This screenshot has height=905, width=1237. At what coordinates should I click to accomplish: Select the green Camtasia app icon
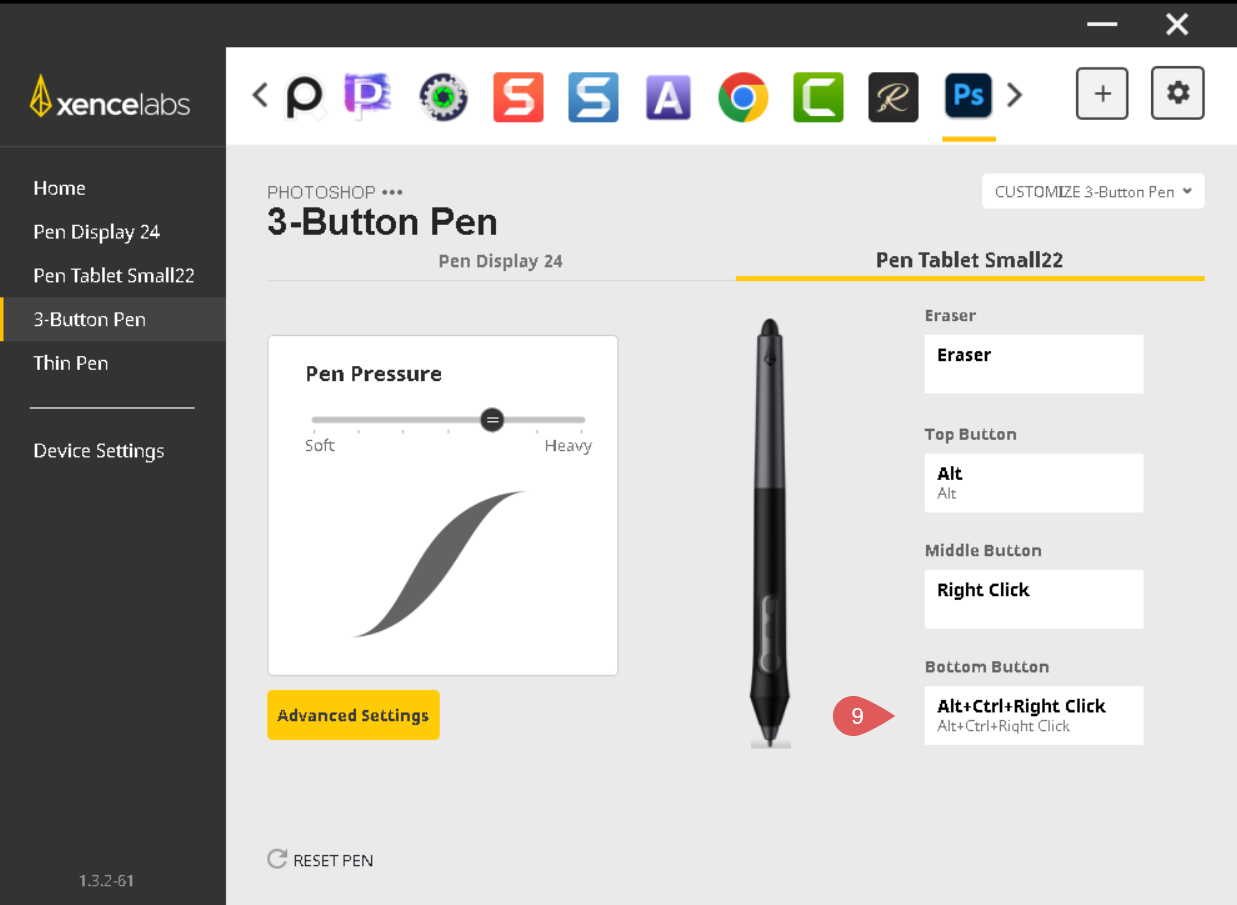click(818, 97)
